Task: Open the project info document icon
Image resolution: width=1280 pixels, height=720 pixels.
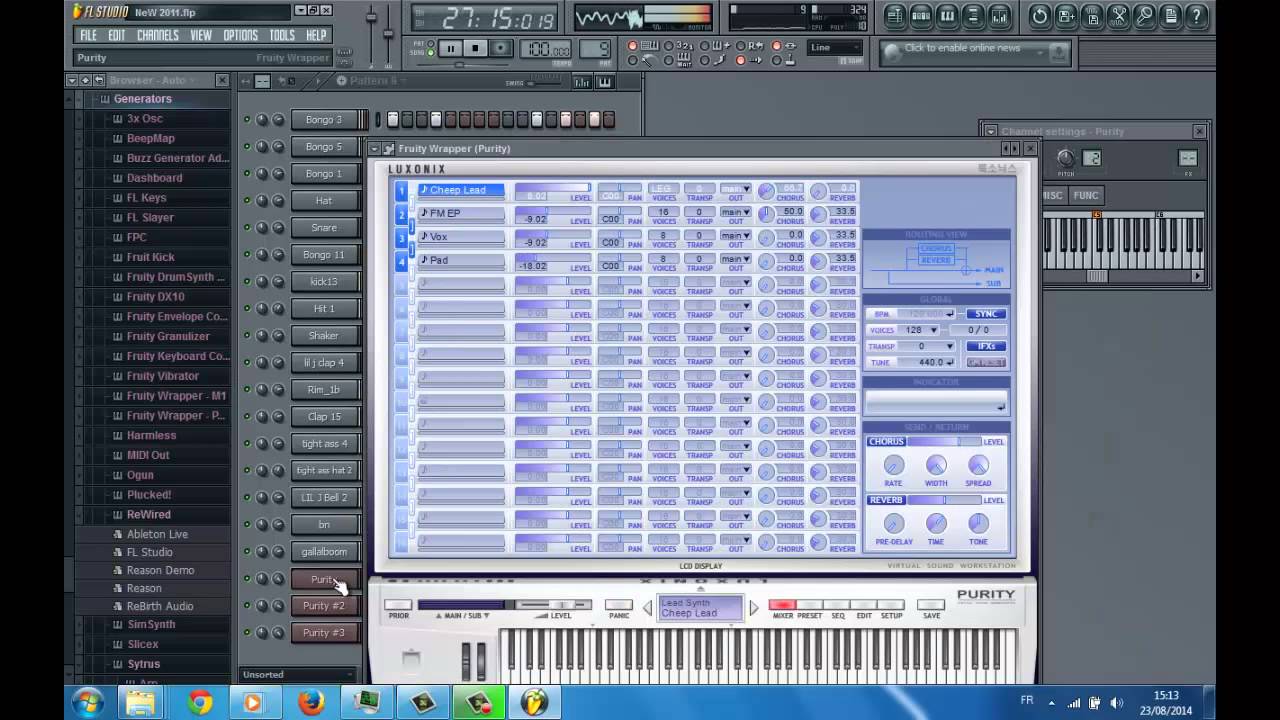Action: (1171, 16)
